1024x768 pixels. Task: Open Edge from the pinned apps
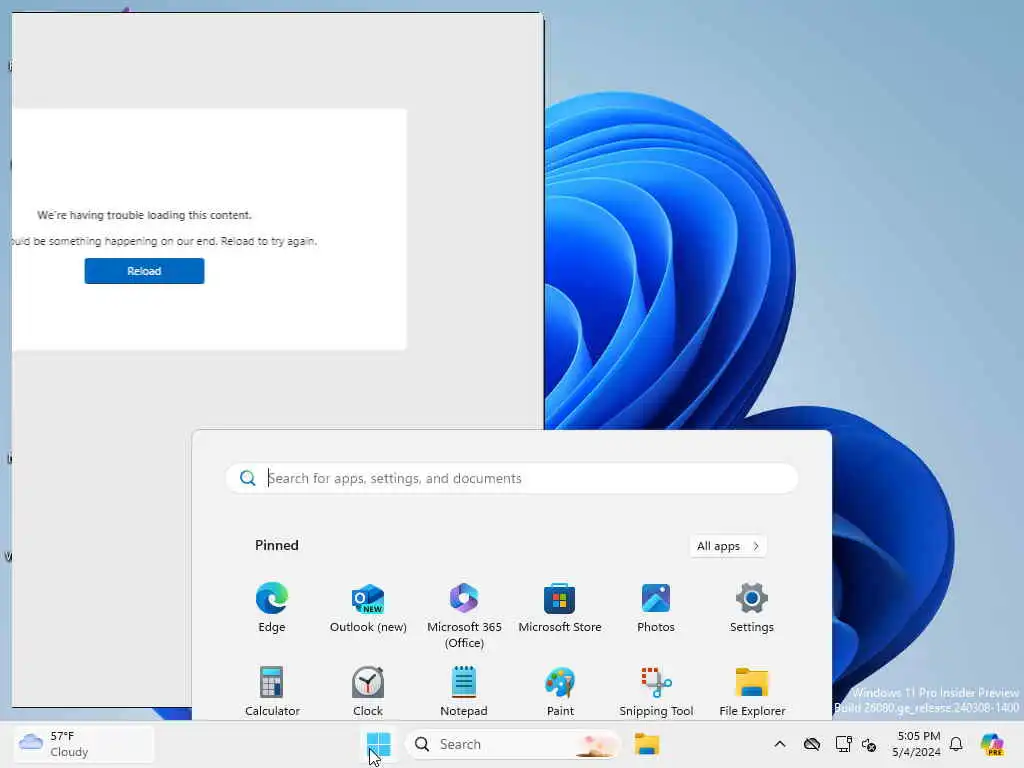pyautogui.click(x=272, y=607)
